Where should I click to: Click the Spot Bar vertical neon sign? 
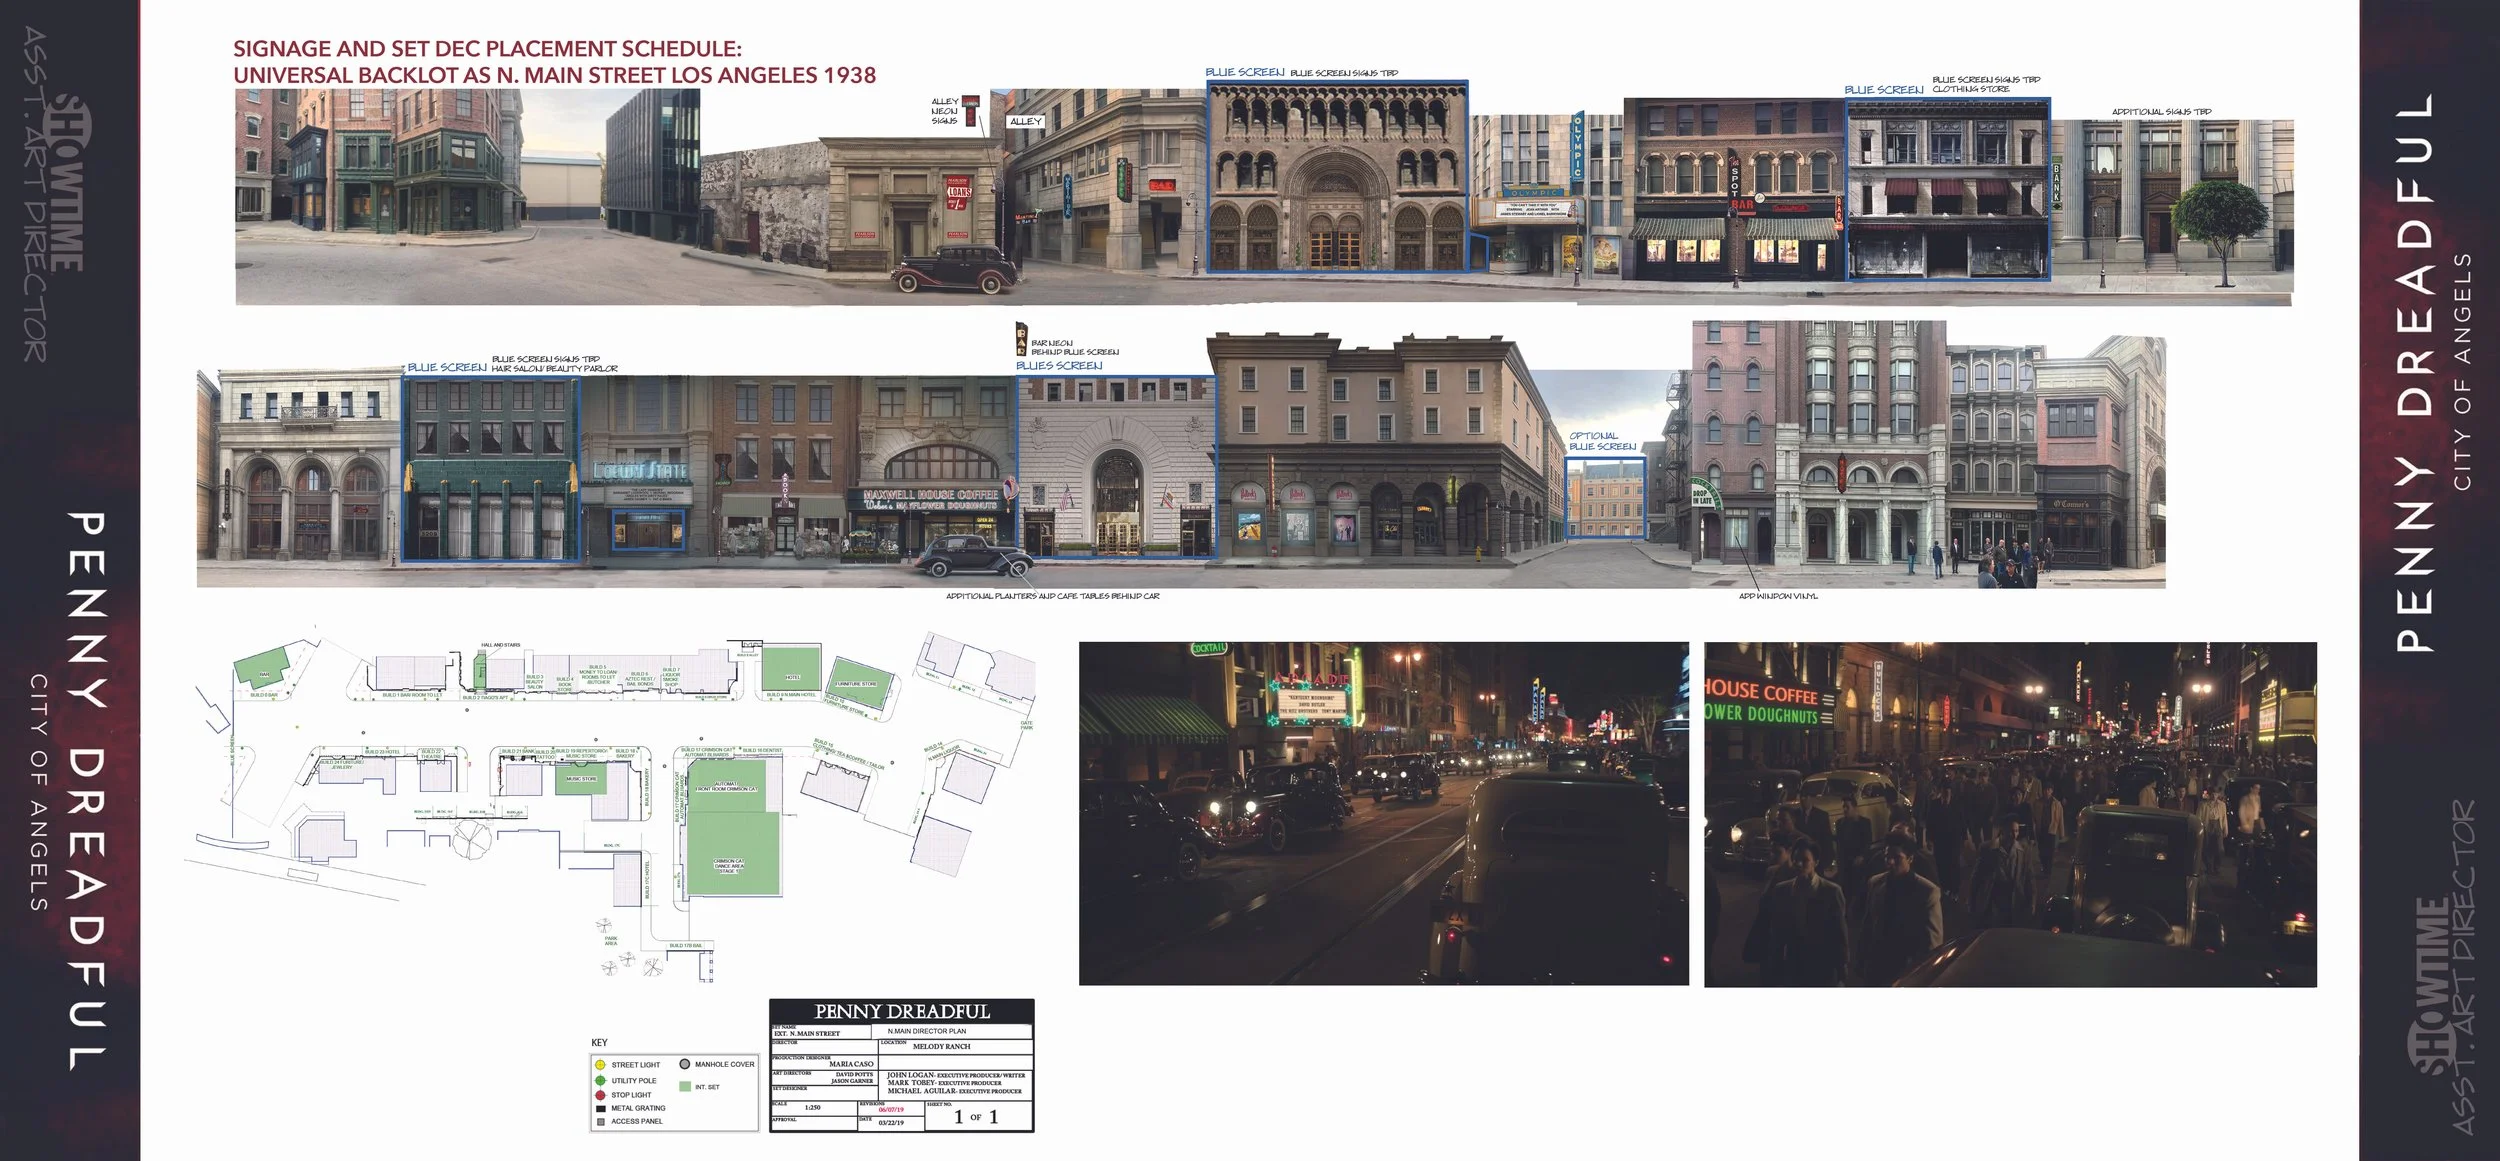tap(1735, 180)
